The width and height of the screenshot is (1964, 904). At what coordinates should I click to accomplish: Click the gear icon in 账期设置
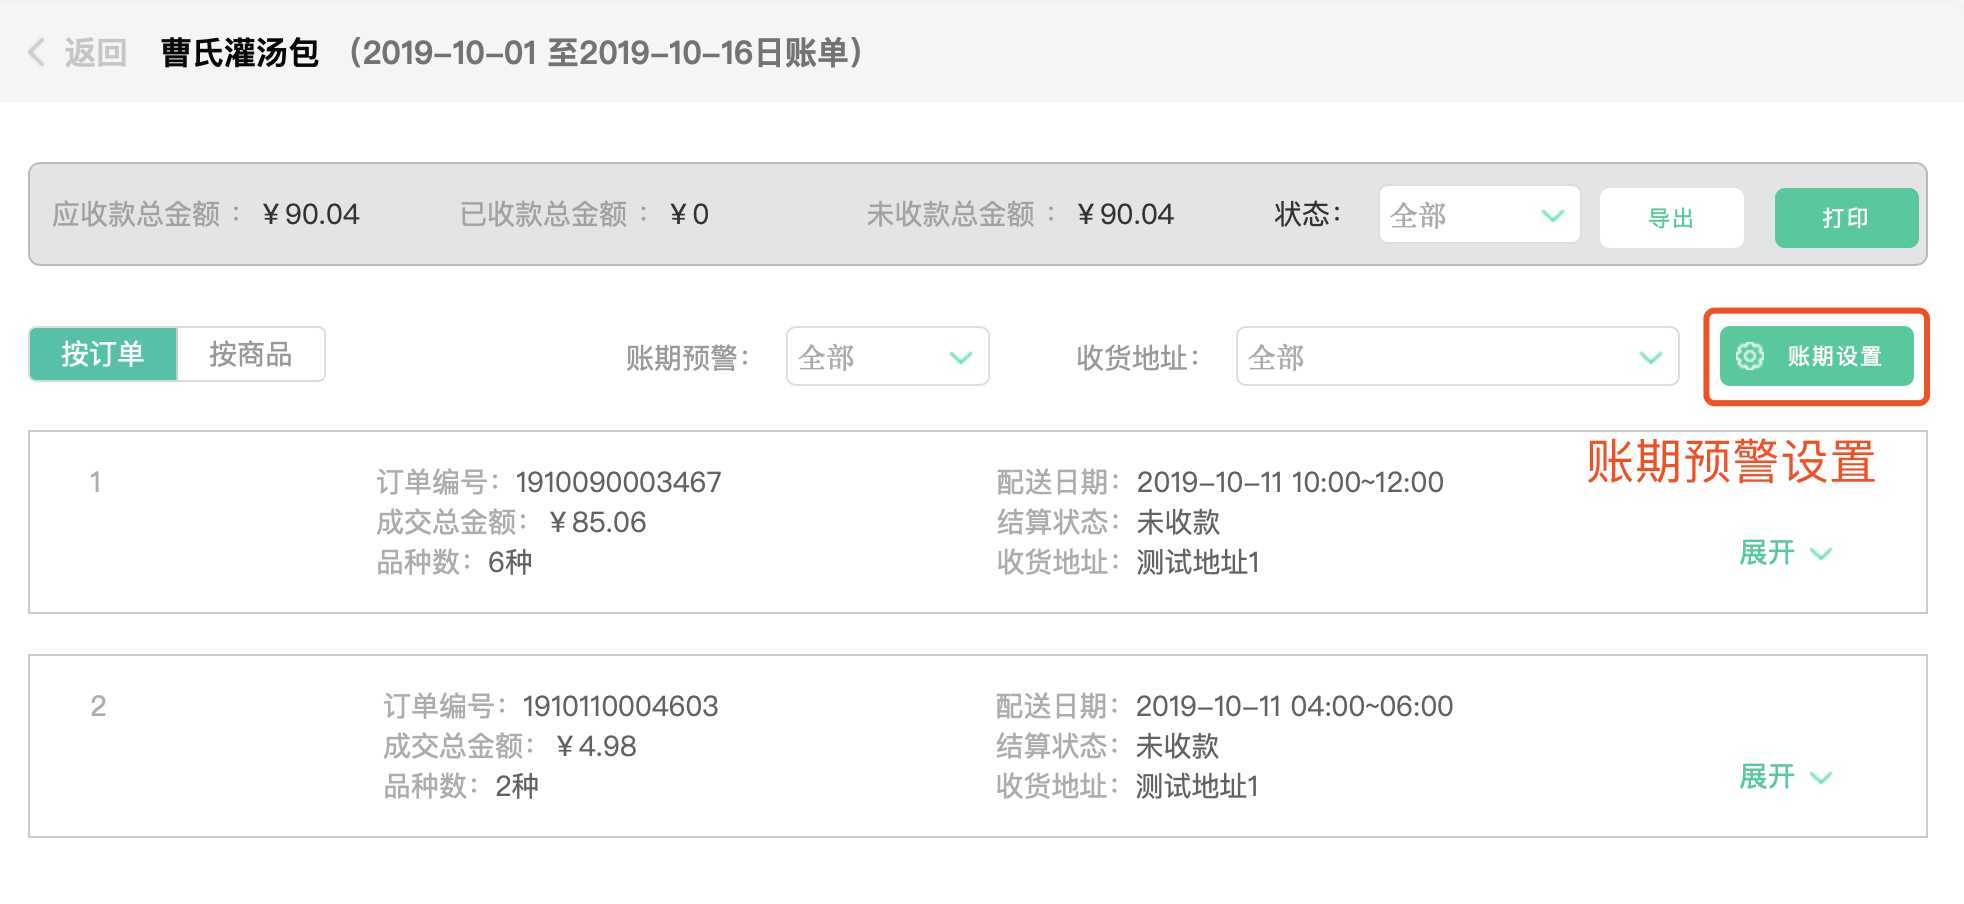tap(1749, 356)
